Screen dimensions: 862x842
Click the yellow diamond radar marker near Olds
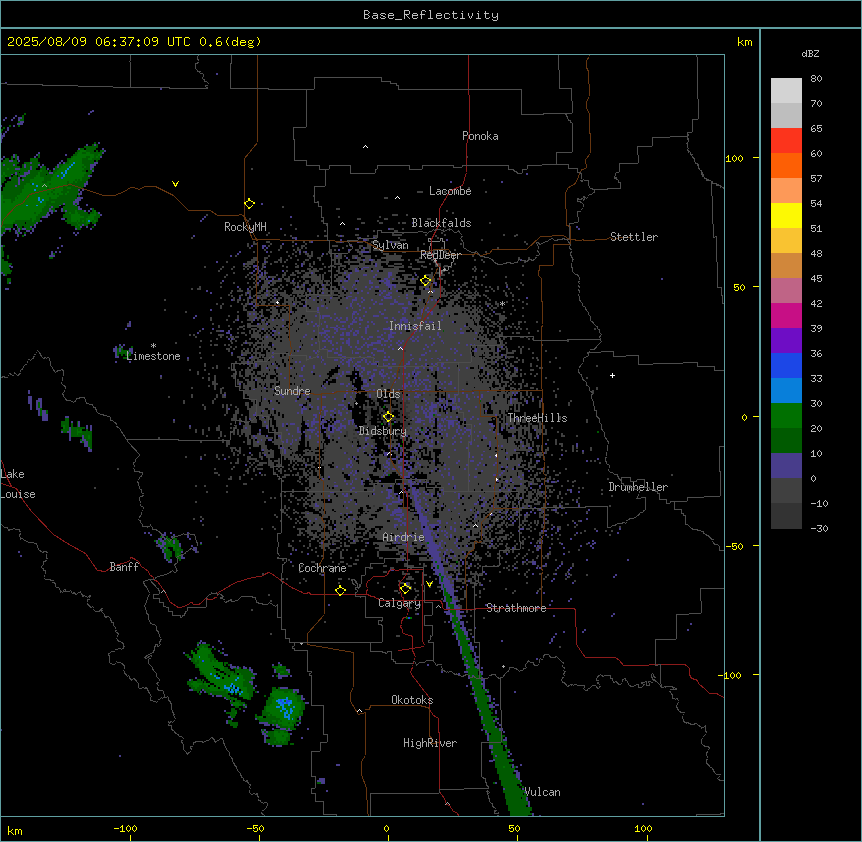click(x=388, y=417)
